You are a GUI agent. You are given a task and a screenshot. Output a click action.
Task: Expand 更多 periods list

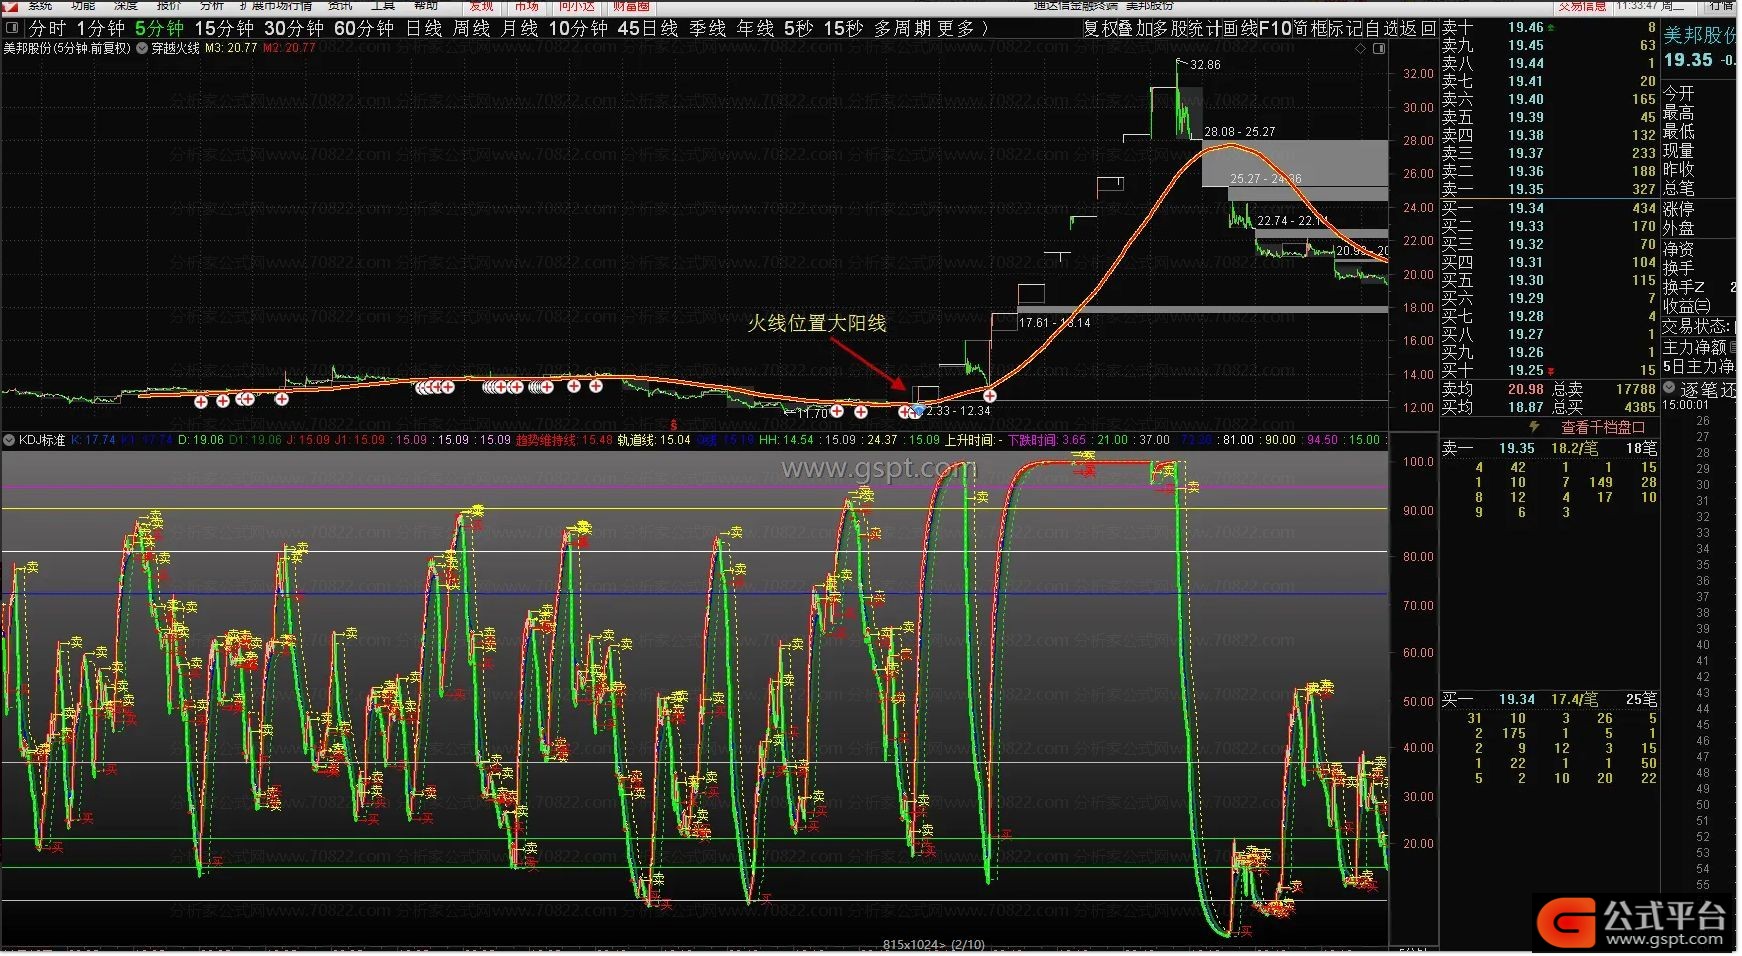[x=961, y=28]
